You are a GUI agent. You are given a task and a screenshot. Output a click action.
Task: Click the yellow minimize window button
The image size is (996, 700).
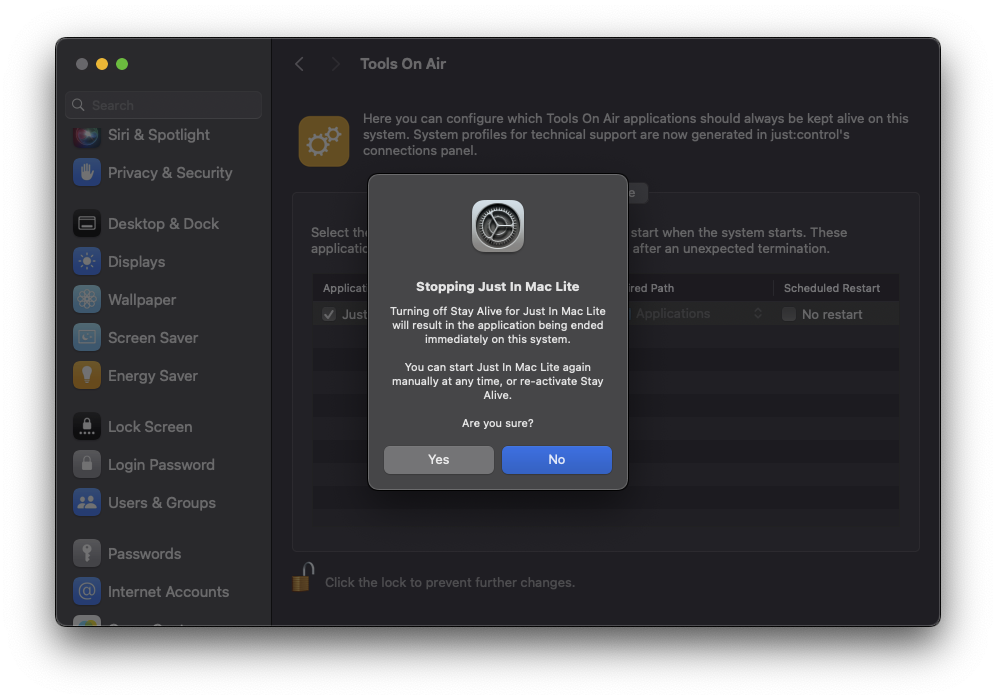[x=102, y=64]
